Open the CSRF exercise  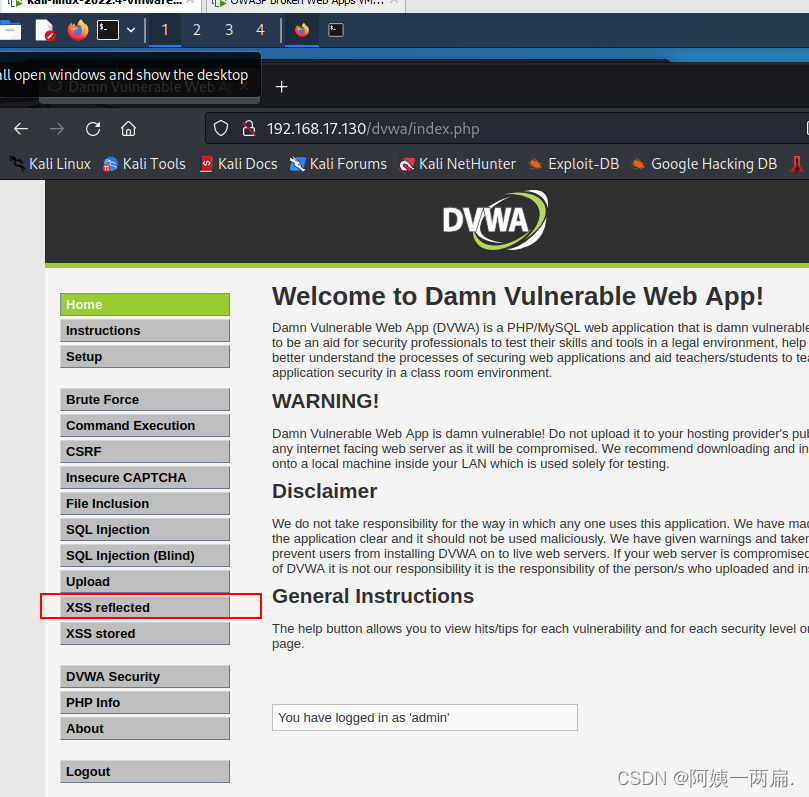coord(145,451)
